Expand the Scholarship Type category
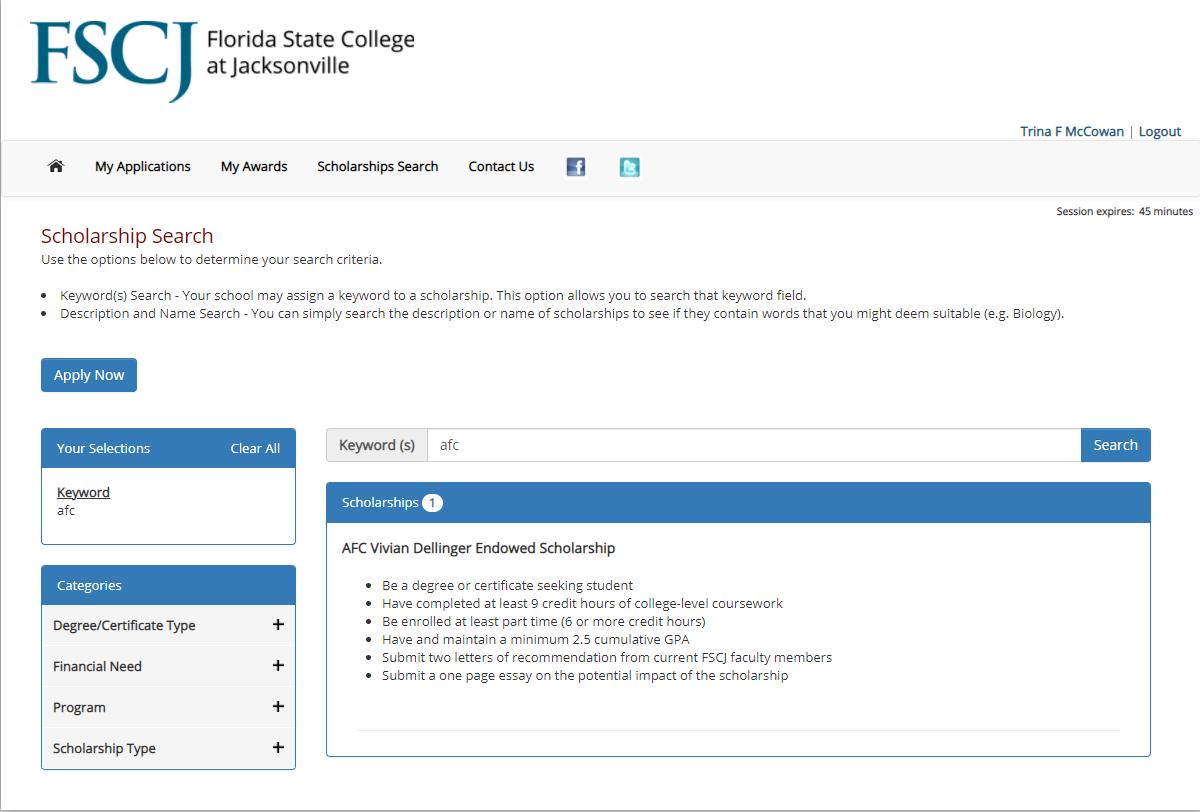1200x812 pixels. [x=168, y=748]
